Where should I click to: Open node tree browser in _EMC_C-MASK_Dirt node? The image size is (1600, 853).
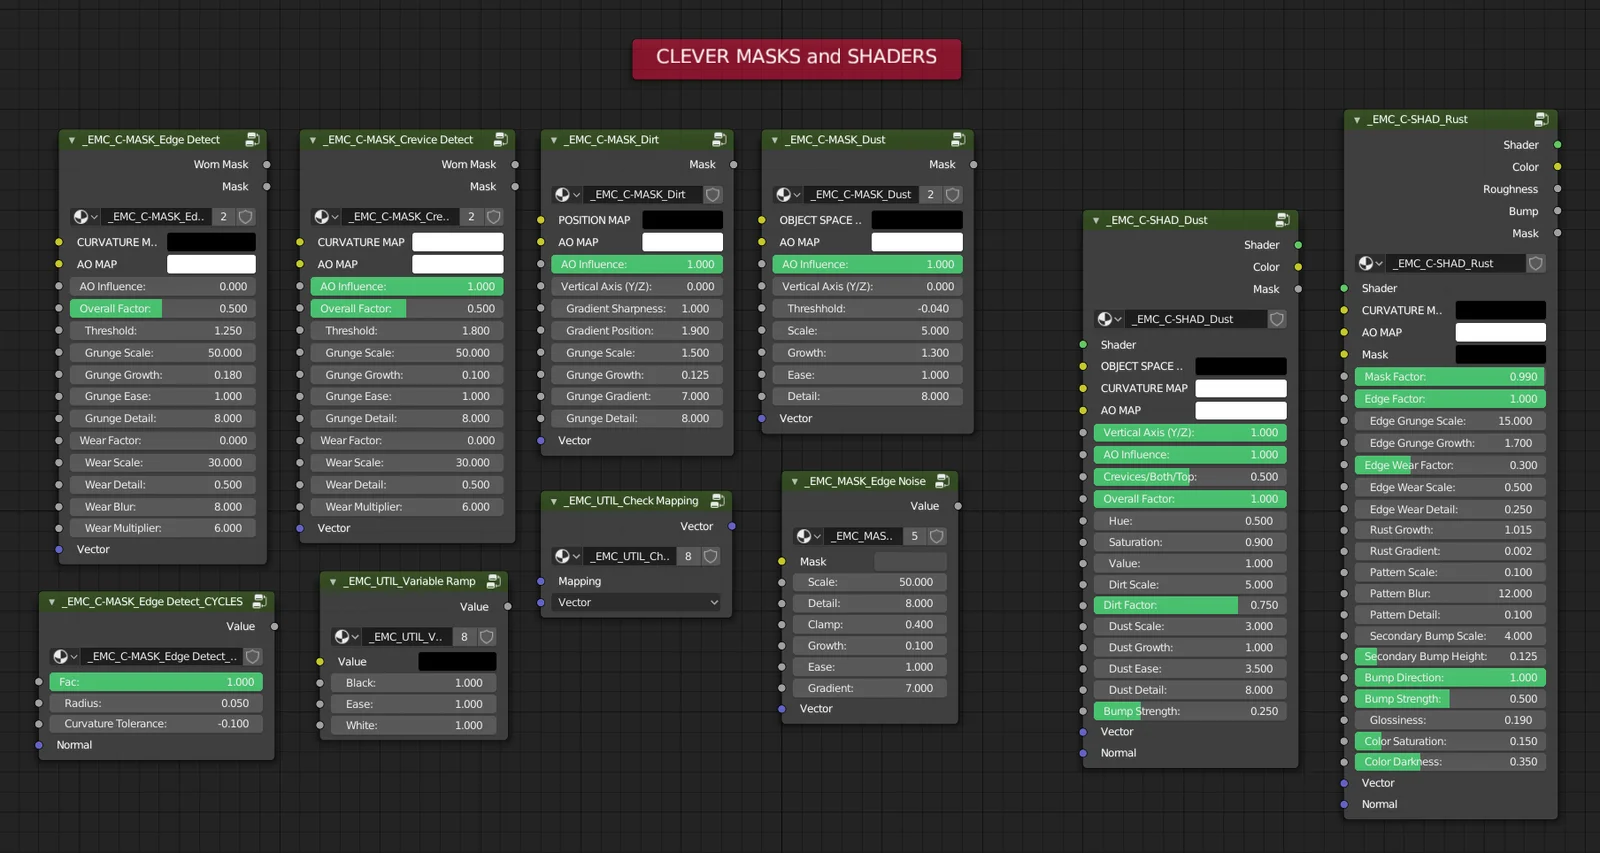pos(567,195)
